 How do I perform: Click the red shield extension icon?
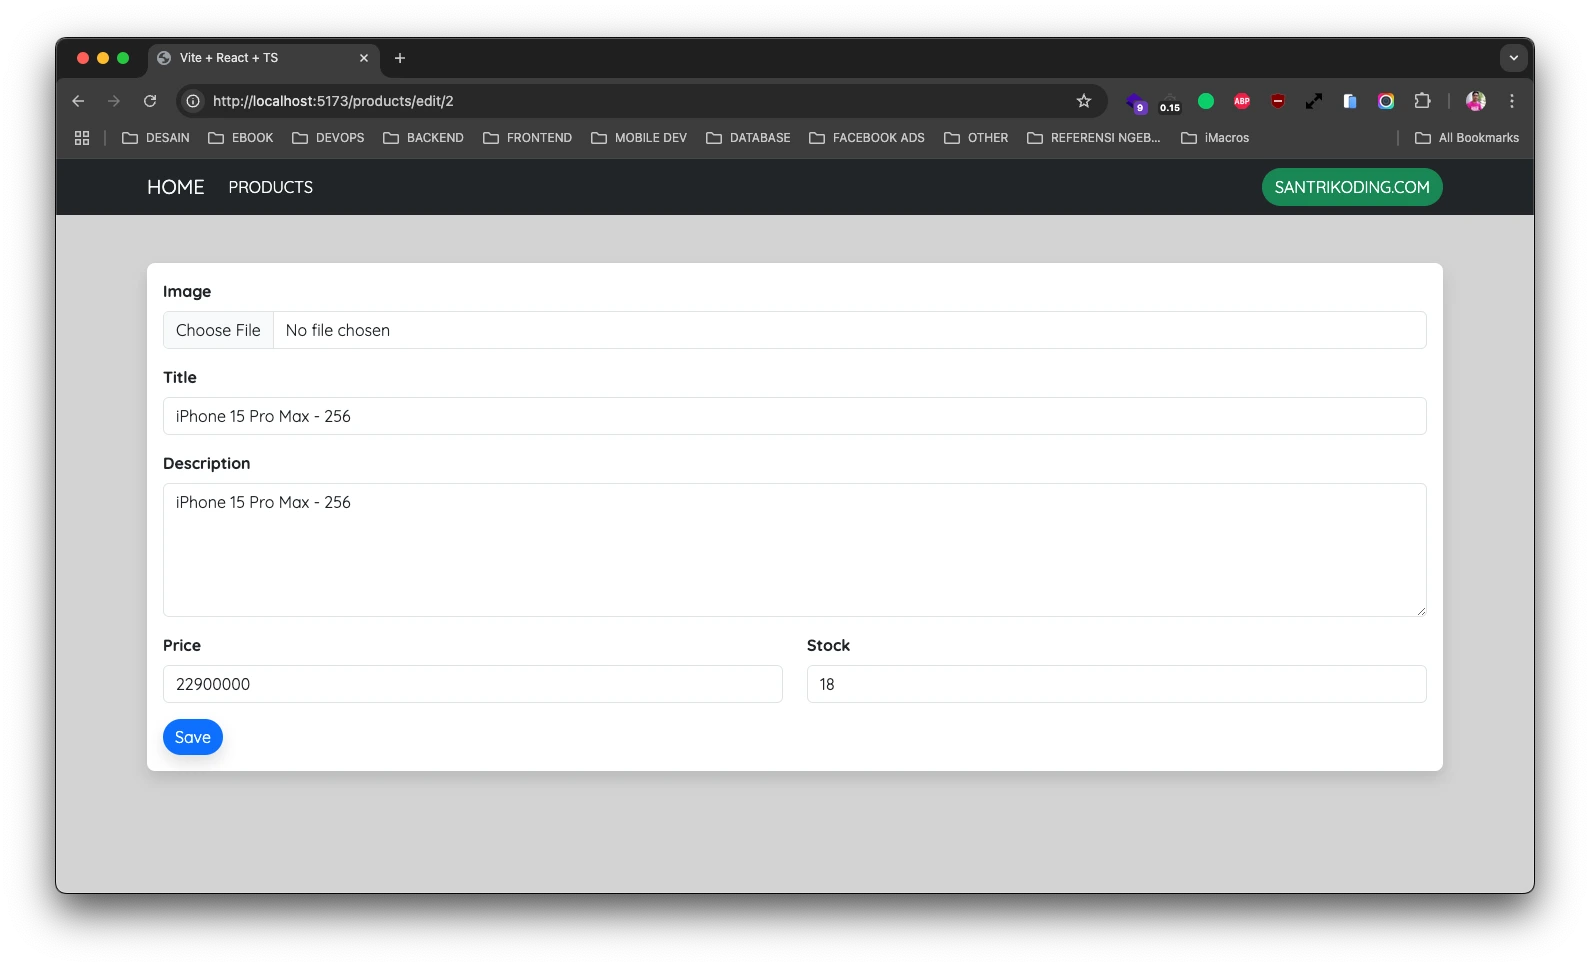tap(1278, 101)
